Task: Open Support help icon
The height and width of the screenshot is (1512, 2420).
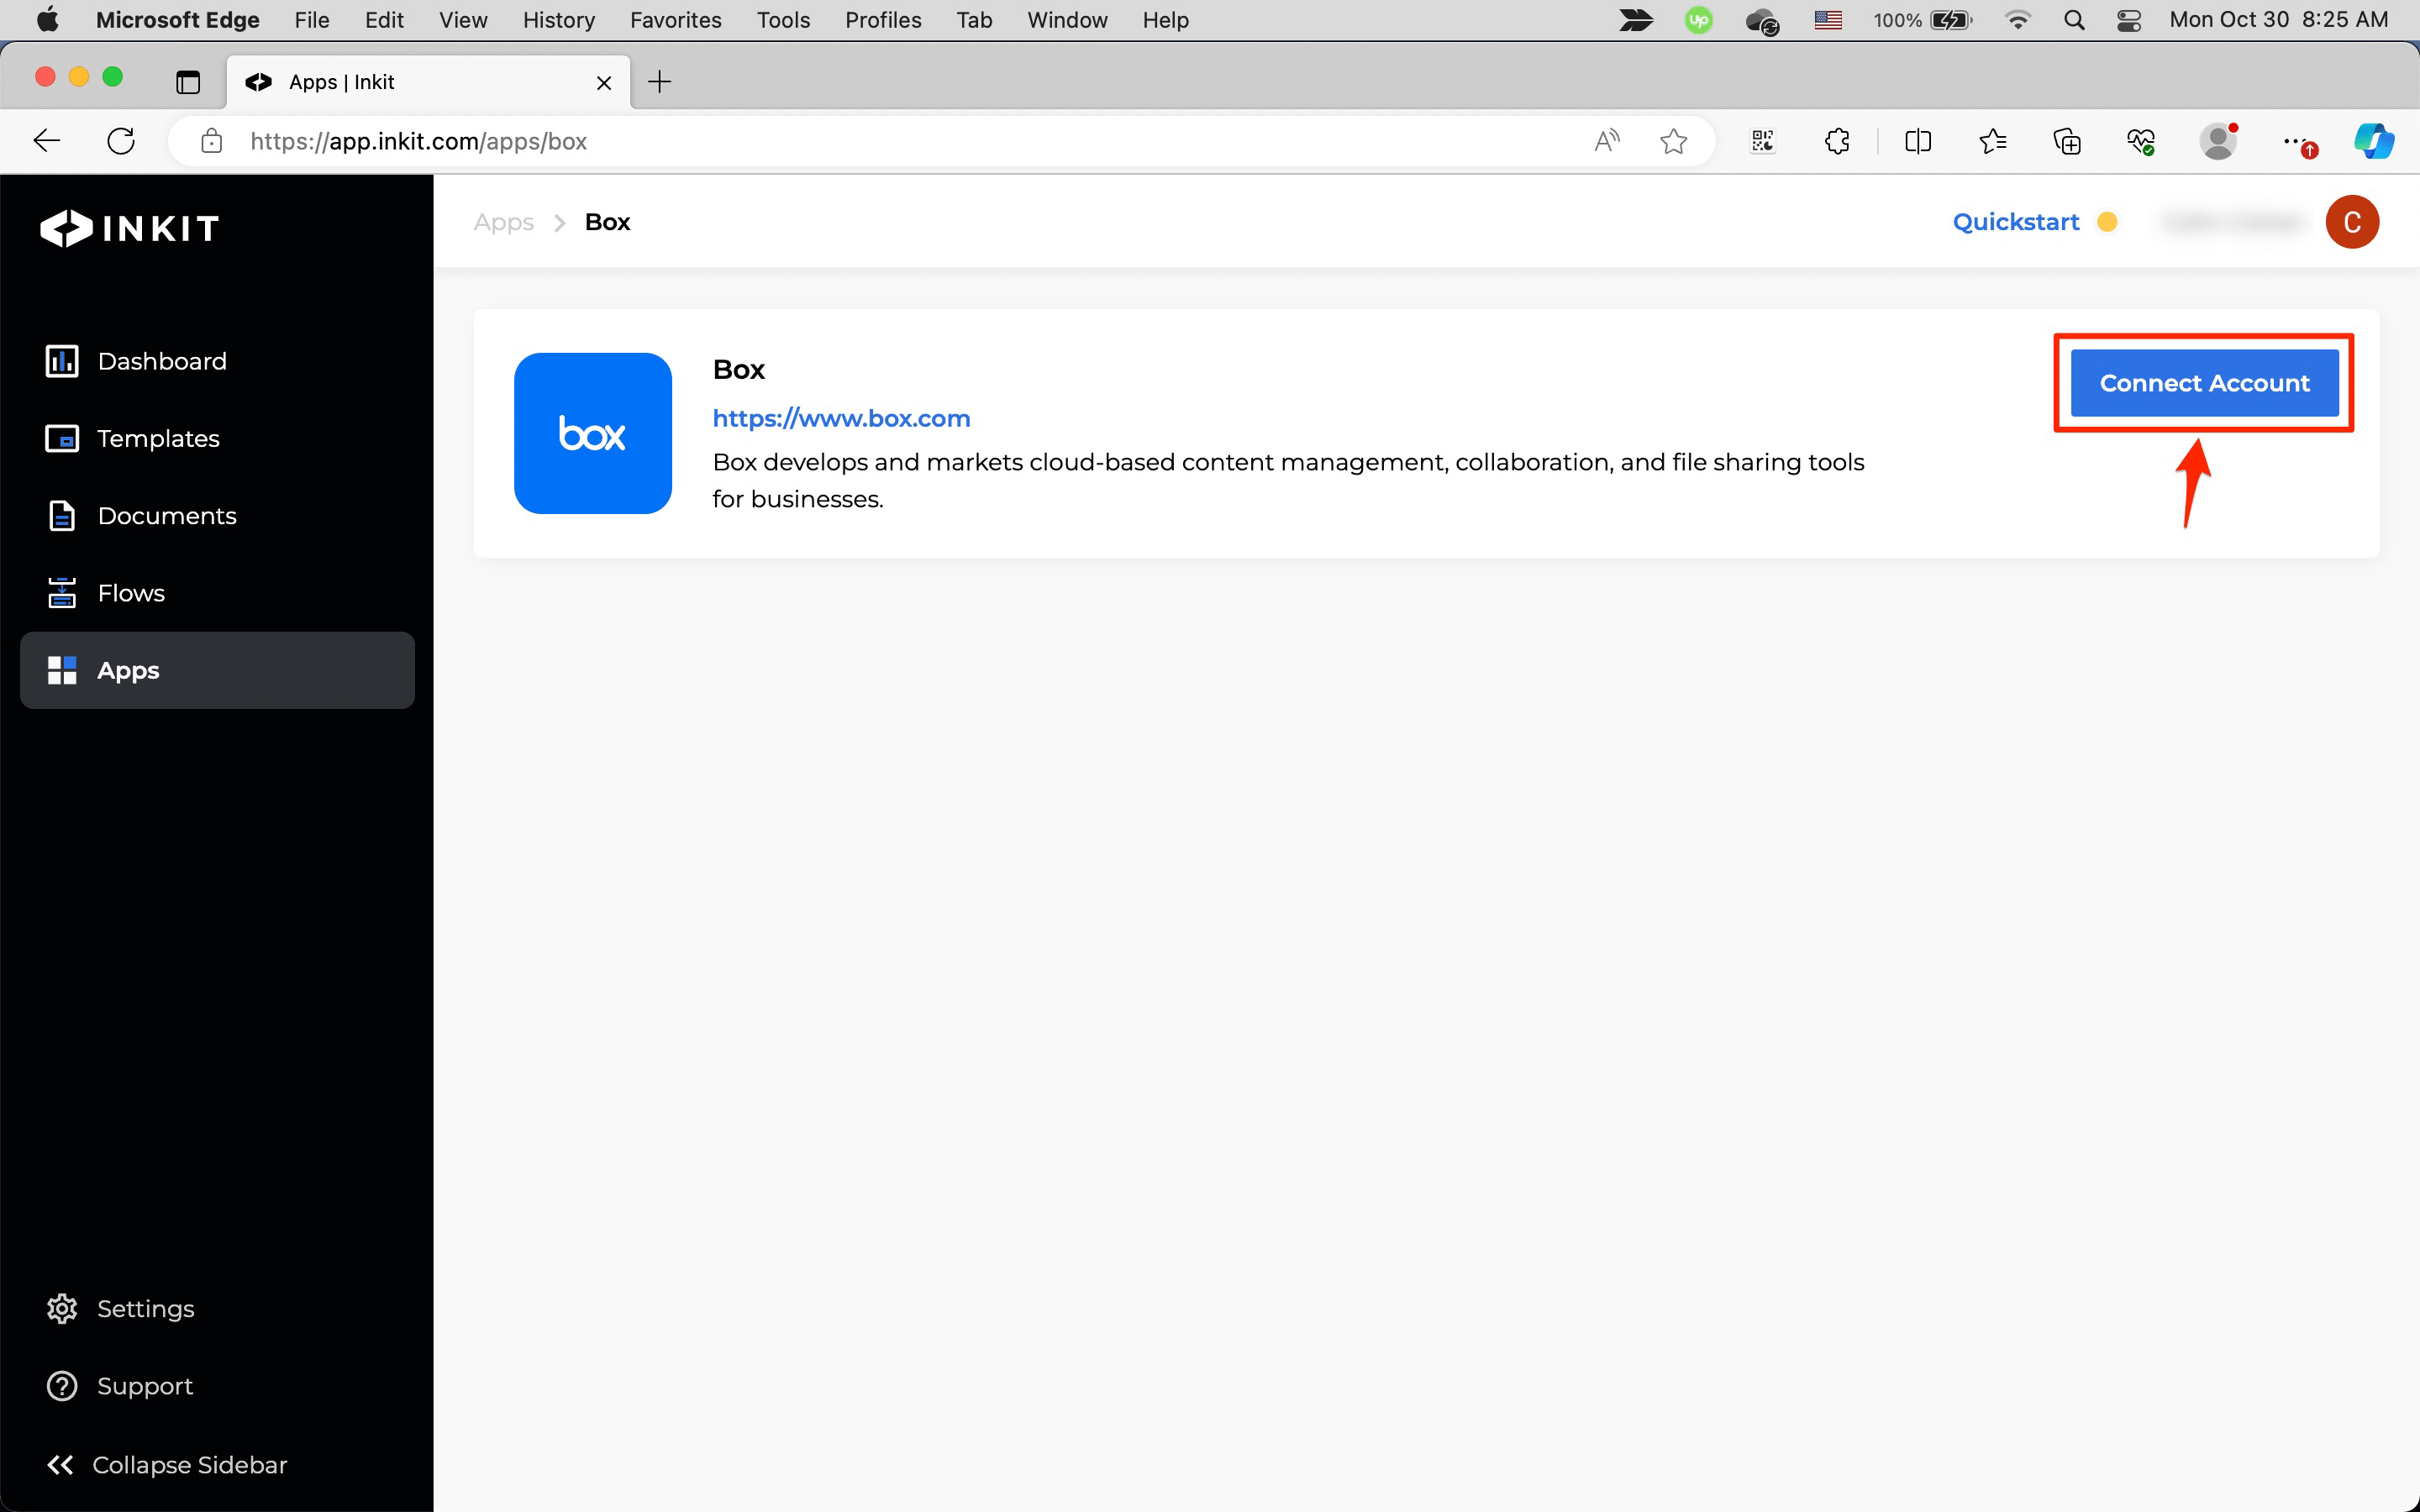Action: (x=62, y=1386)
